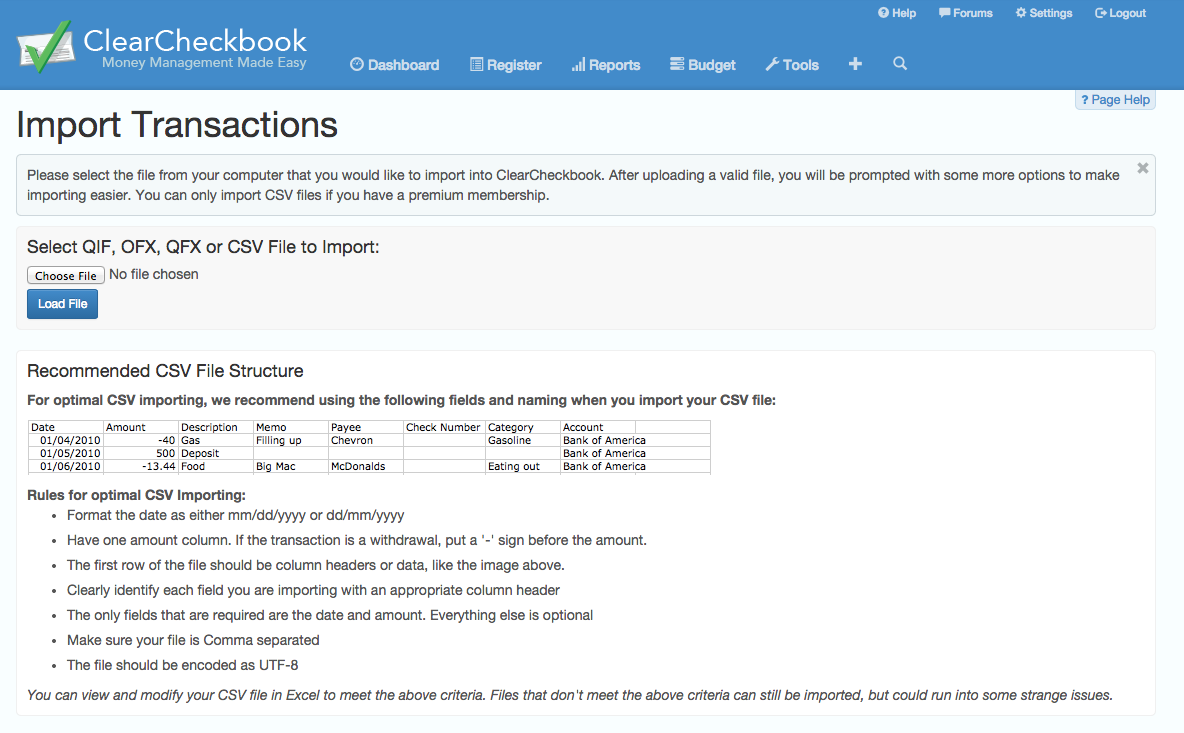
Task: Open the Dashboard menu item
Action: (x=395, y=65)
